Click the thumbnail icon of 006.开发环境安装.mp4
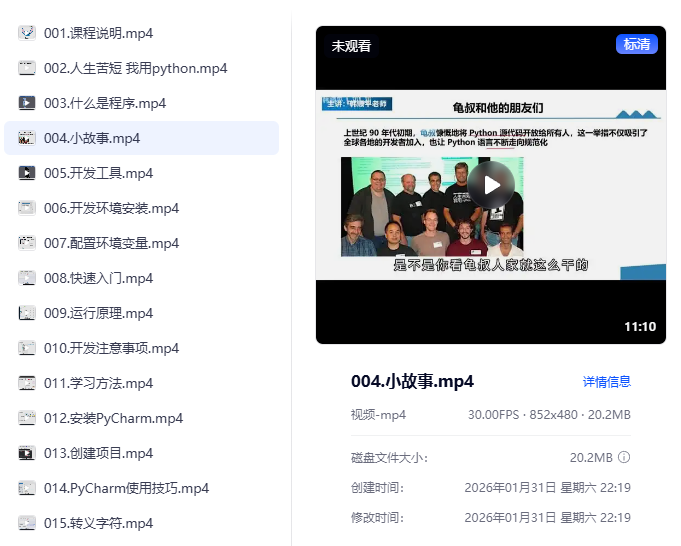The width and height of the screenshot is (681, 546). tap(26, 208)
